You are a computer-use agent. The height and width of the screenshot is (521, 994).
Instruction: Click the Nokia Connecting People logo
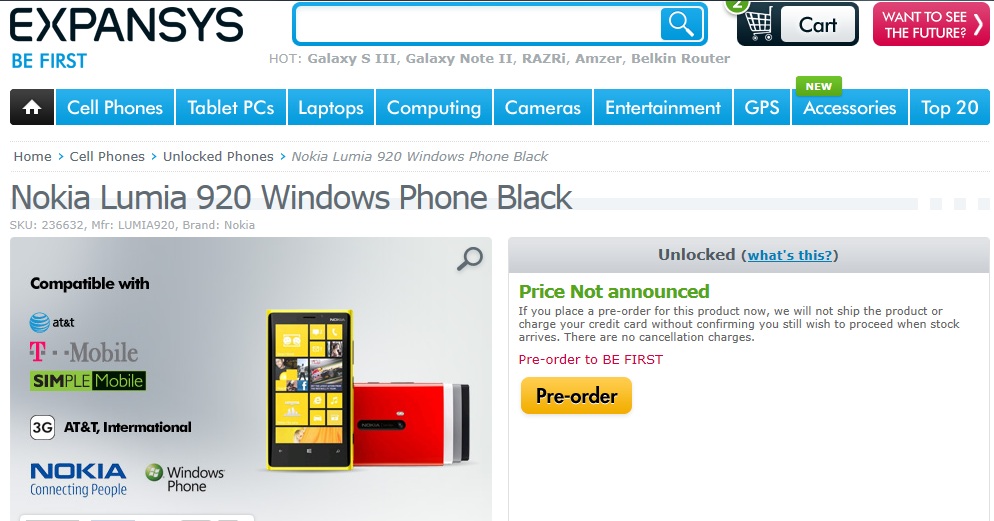click(79, 479)
